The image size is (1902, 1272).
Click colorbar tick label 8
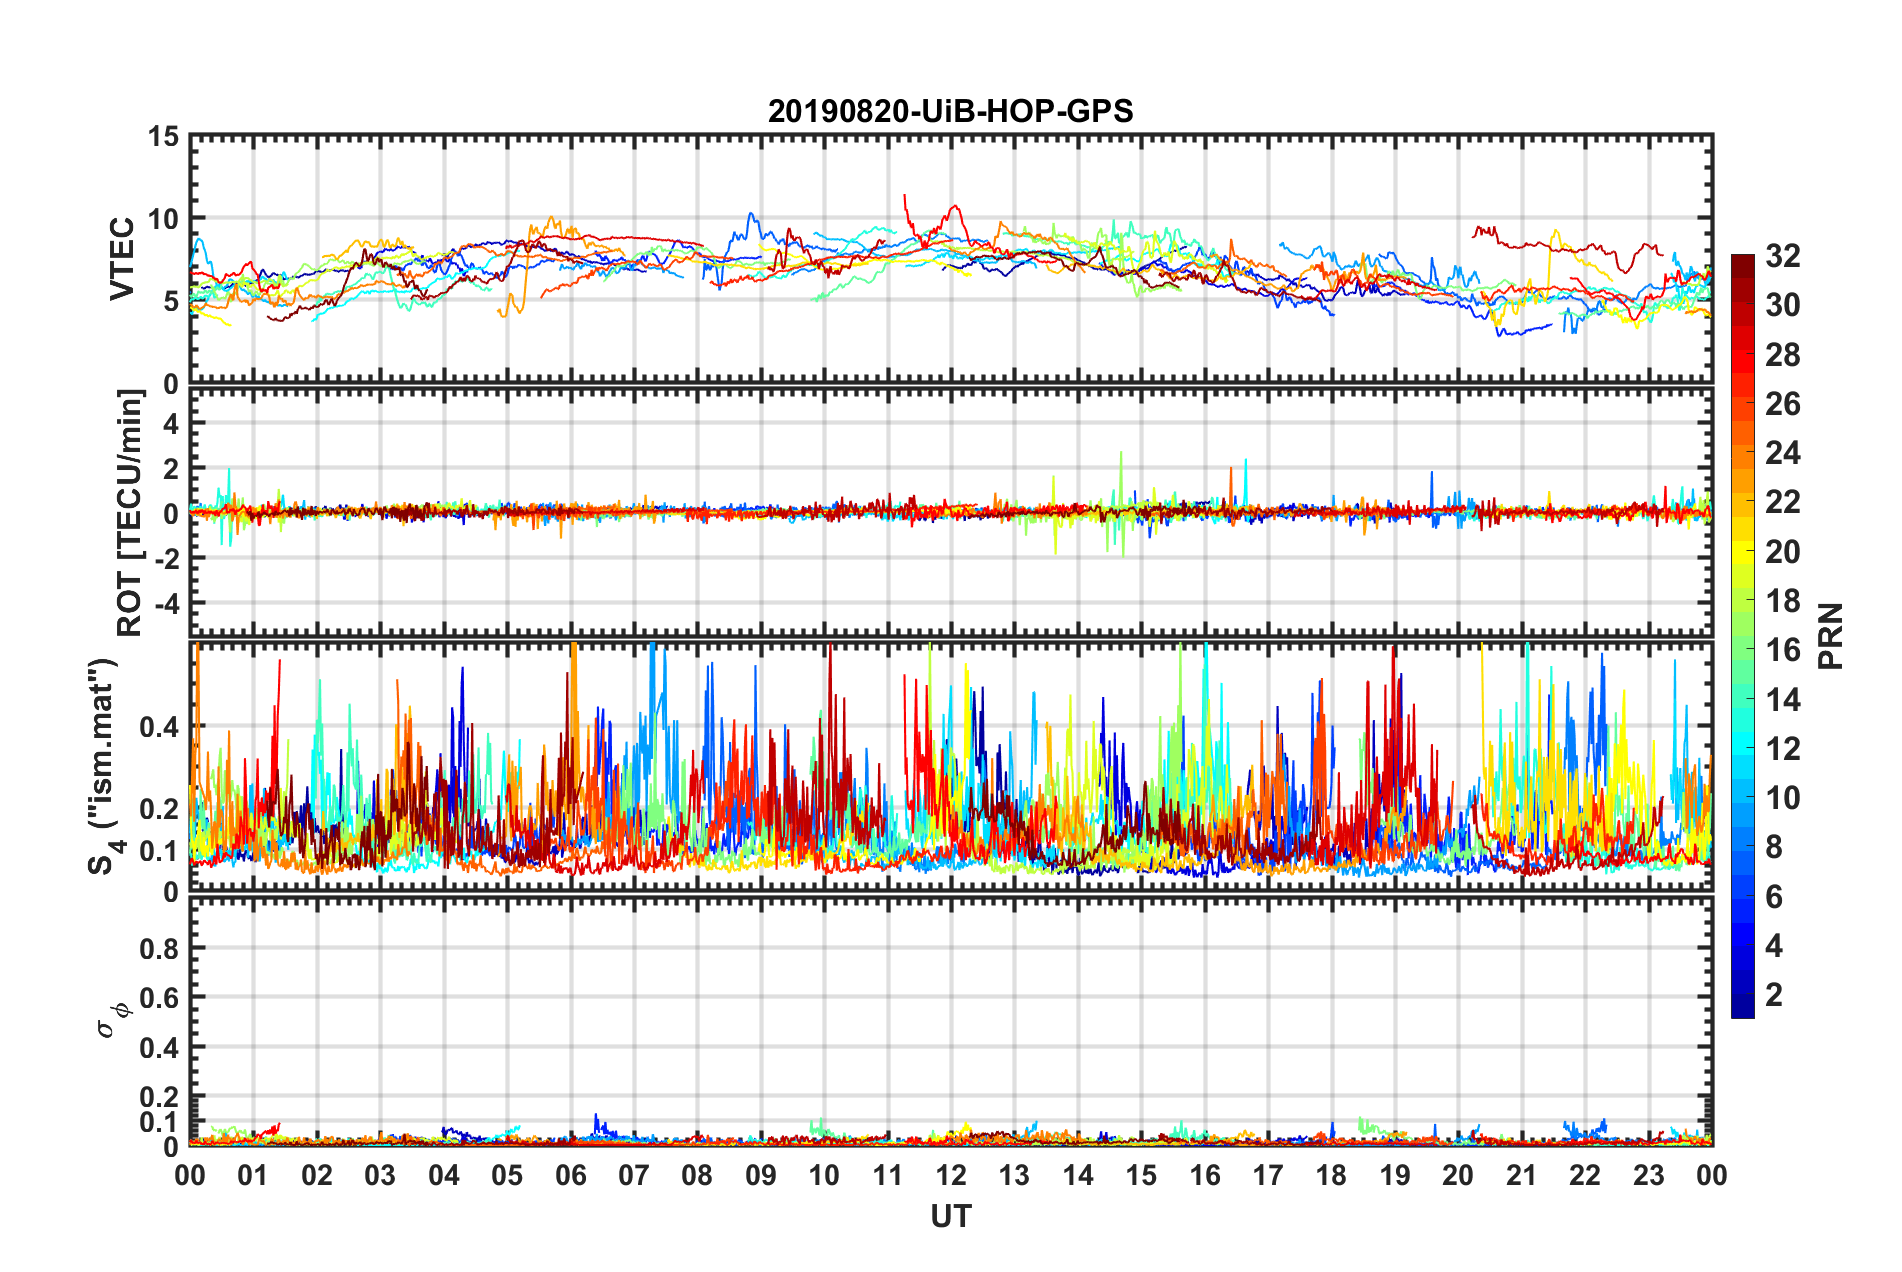(x=1774, y=847)
